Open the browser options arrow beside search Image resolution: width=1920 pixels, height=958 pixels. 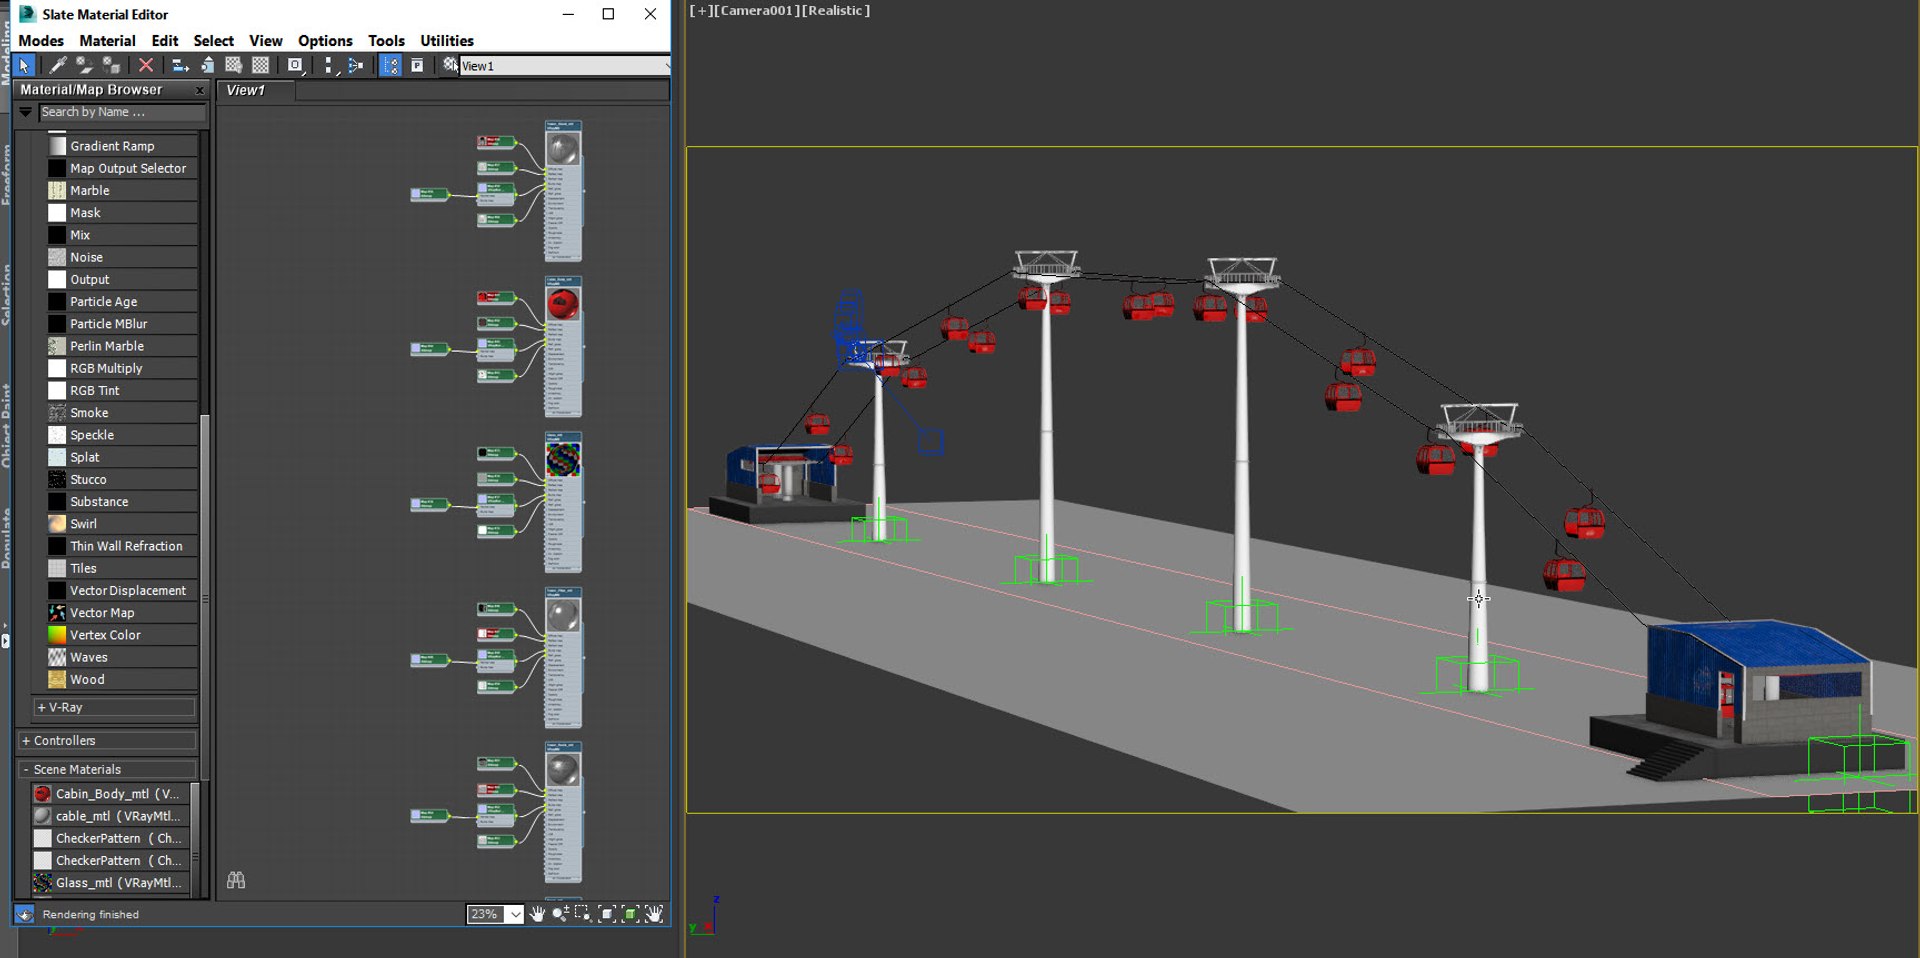26,112
